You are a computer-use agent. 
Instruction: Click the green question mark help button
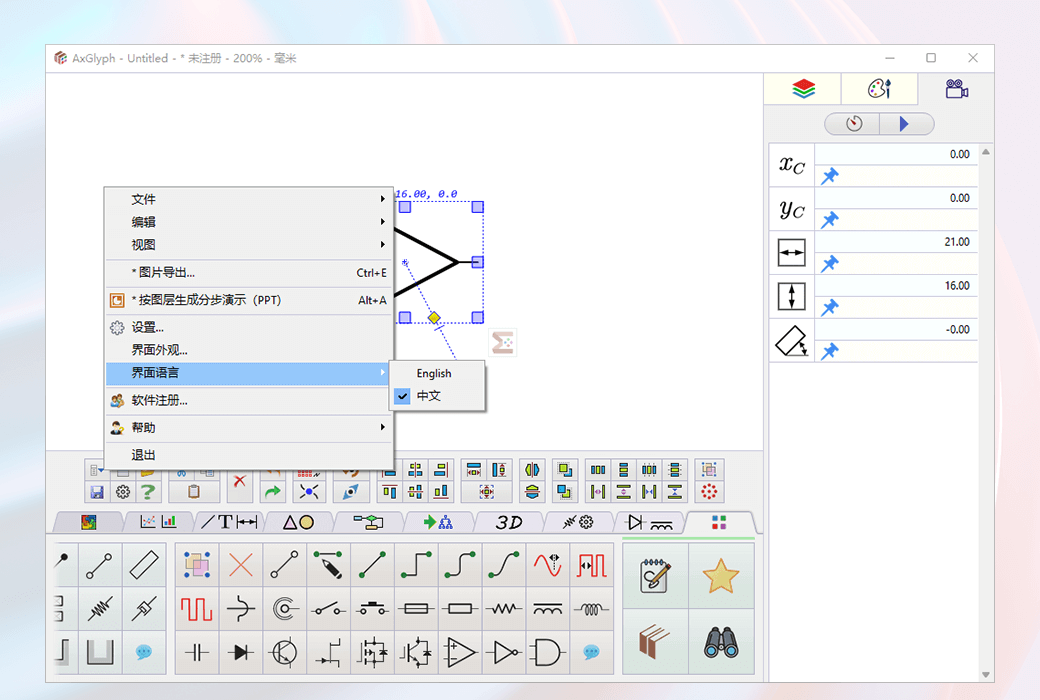click(x=147, y=490)
